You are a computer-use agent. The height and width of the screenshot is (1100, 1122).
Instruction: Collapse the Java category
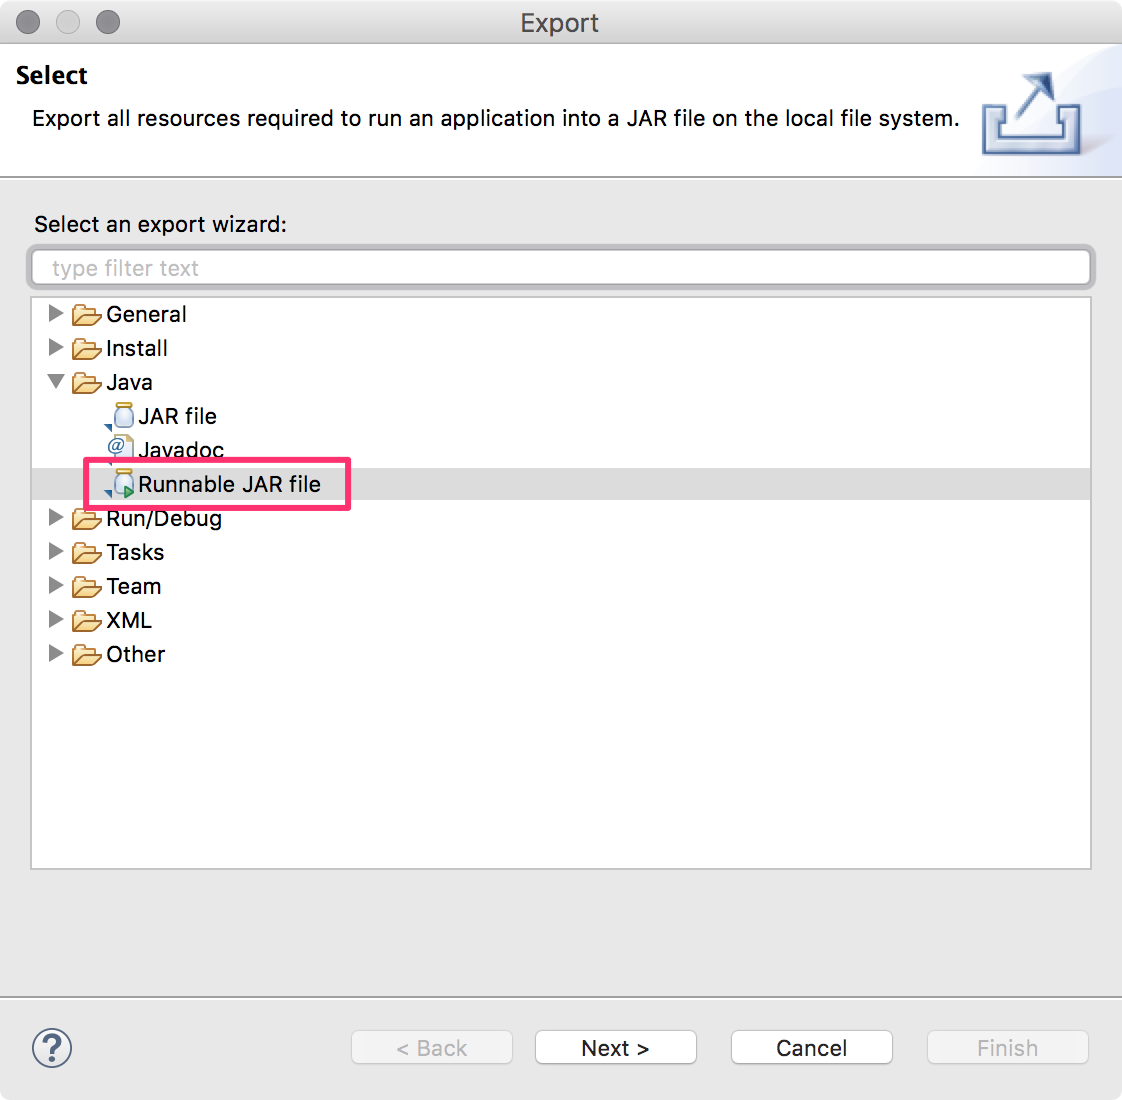pyautogui.click(x=56, y=381)
